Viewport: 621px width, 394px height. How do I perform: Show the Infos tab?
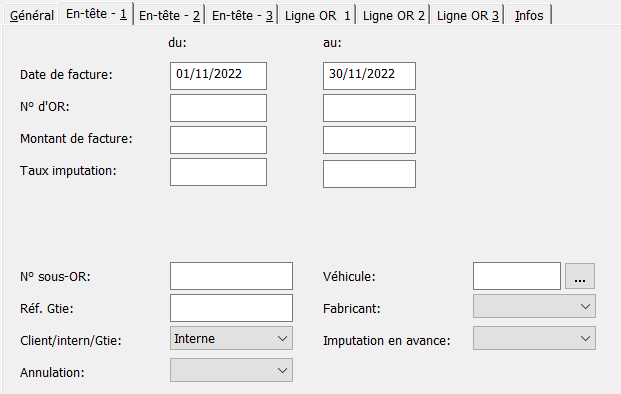(x=529, y=15)
